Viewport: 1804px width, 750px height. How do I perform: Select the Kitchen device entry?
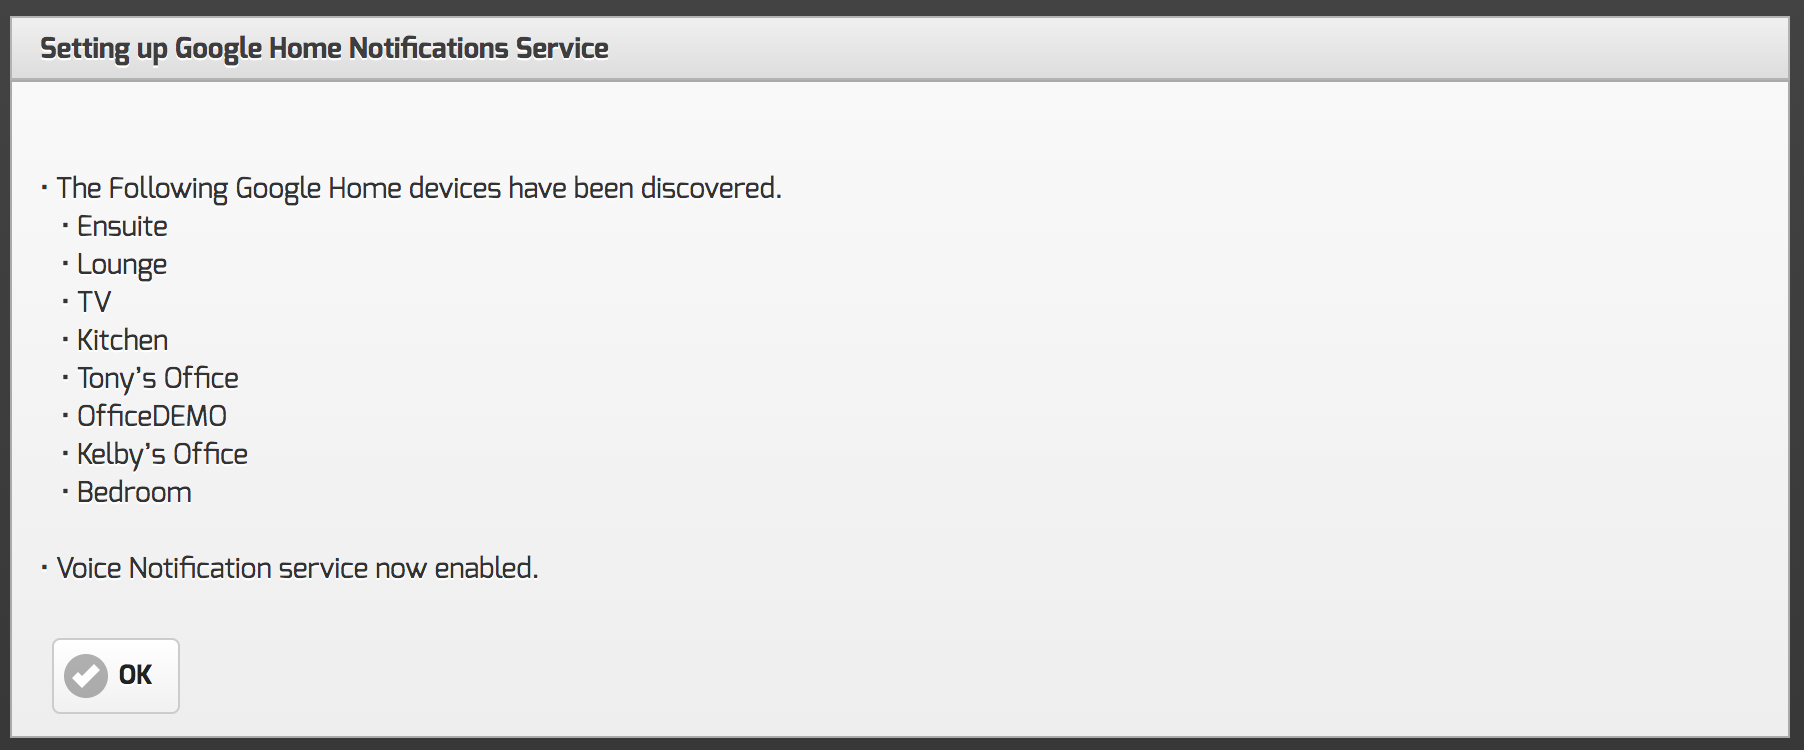coord(122,340)
